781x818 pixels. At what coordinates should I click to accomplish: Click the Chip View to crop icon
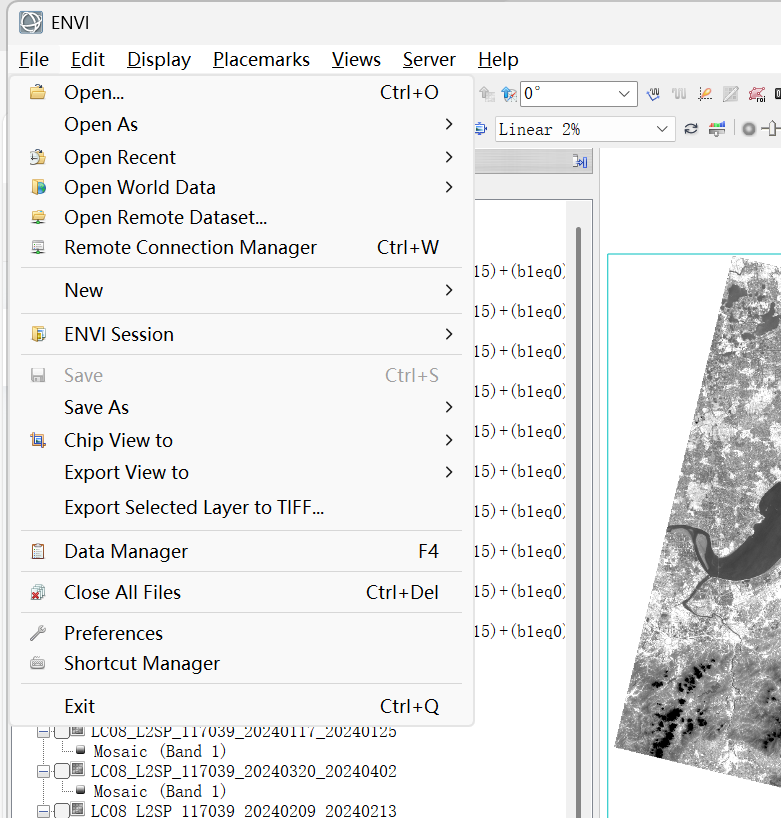[x=38, y=440]
